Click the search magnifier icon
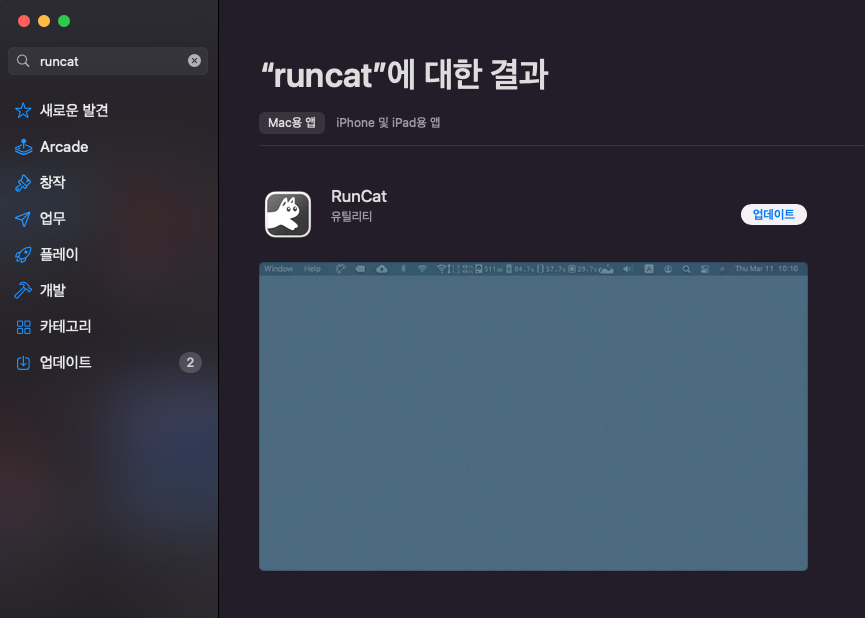 pos(23,61)
